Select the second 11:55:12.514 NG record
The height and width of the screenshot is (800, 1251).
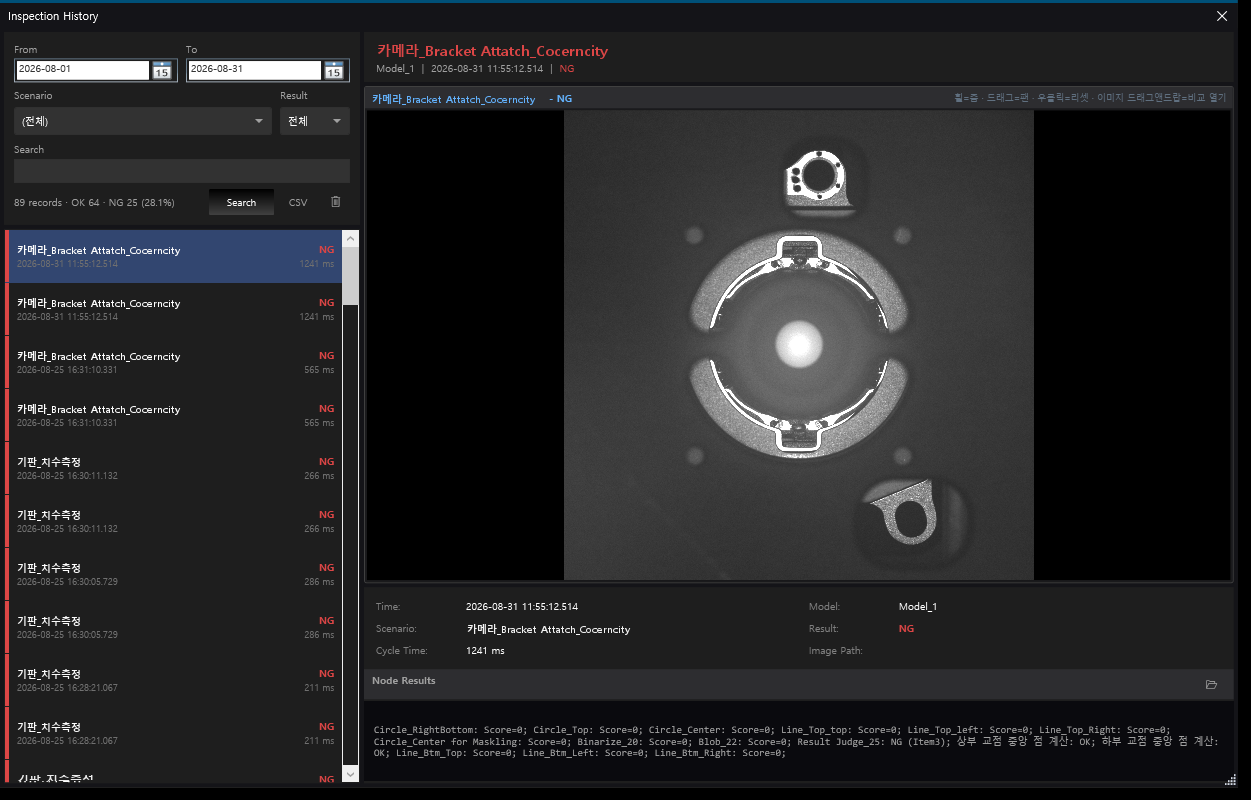coord(174,309)
